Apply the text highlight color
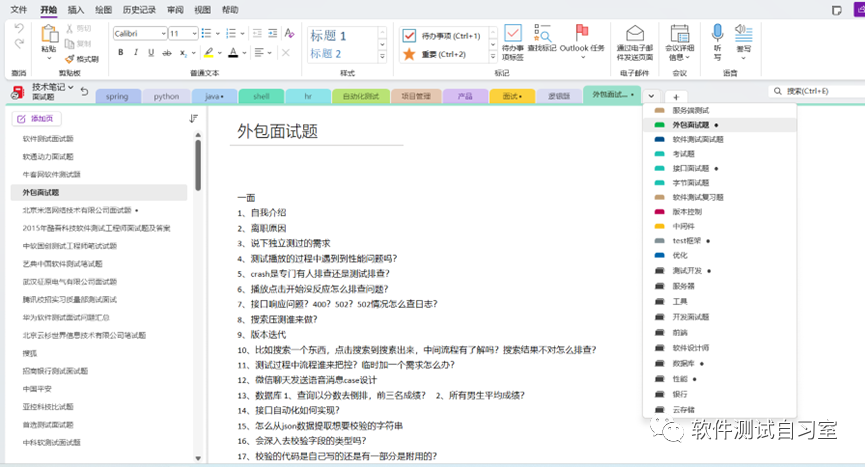Screen dimensions: 865x467 click(x=209, y=53)
